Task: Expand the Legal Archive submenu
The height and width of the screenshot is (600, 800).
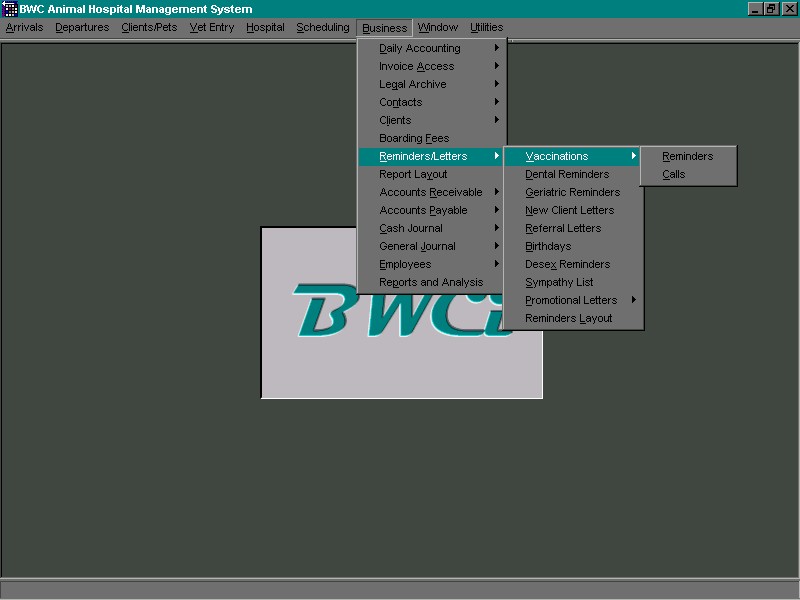Action: pyautogui.click(x=432, y=84)
